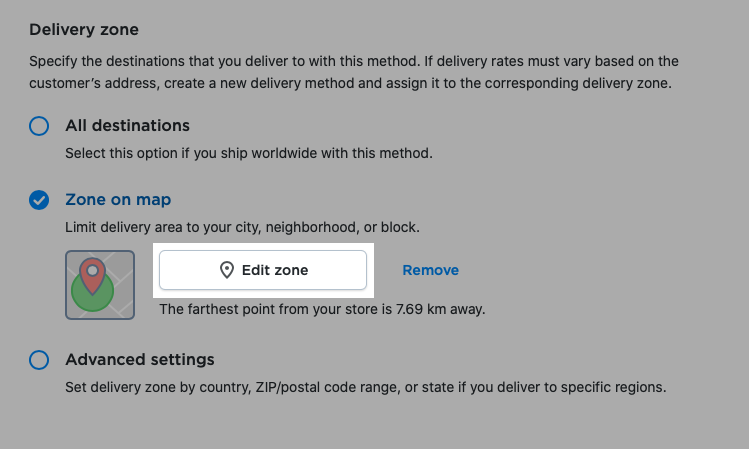This screenshot has width=749, height=449.
Task: Open the delivery zone map thumbnail
Action: (100, 285)
